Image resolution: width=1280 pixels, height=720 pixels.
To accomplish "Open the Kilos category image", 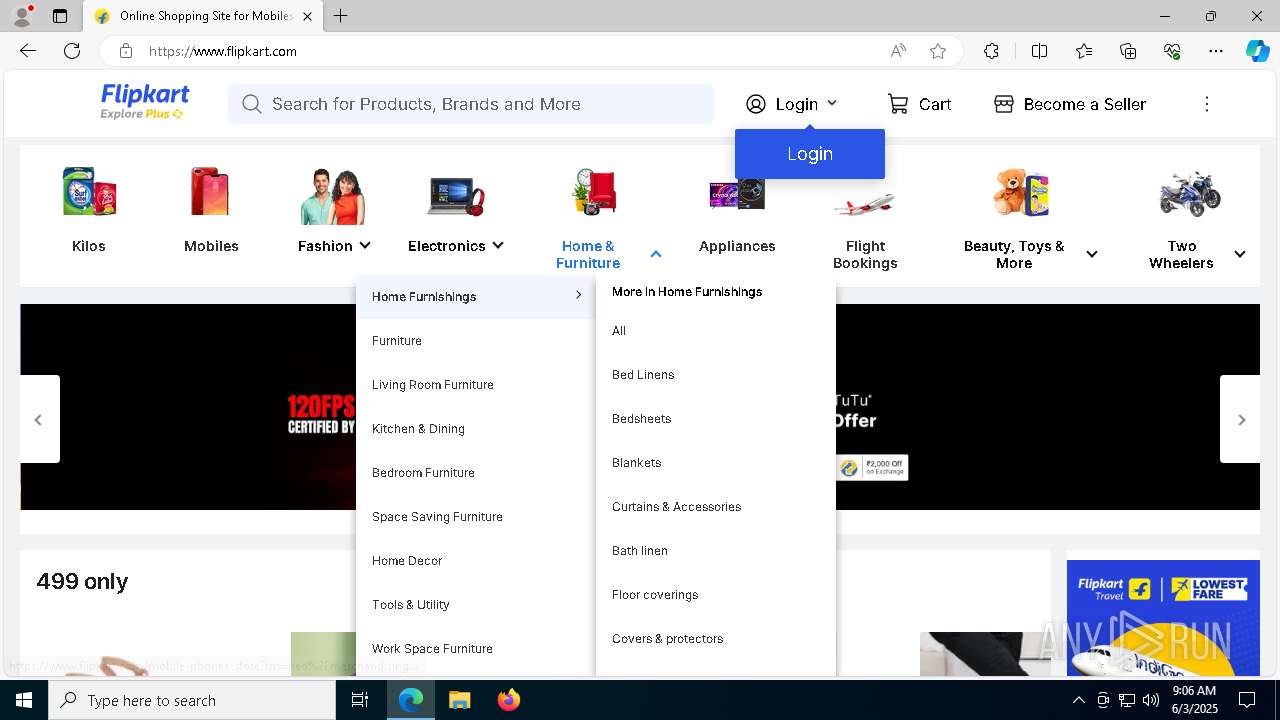I will pyautogui.click(x=89, y=192).
